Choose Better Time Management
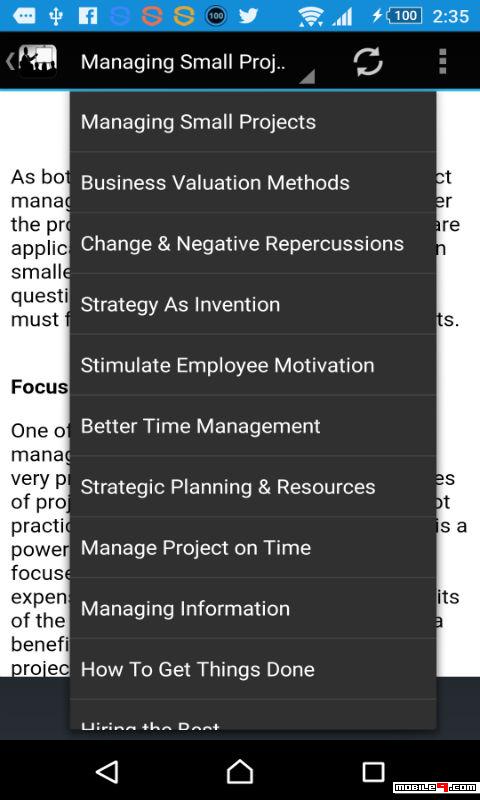This screenshot has width=480, height=800. (x=253, y=426)
